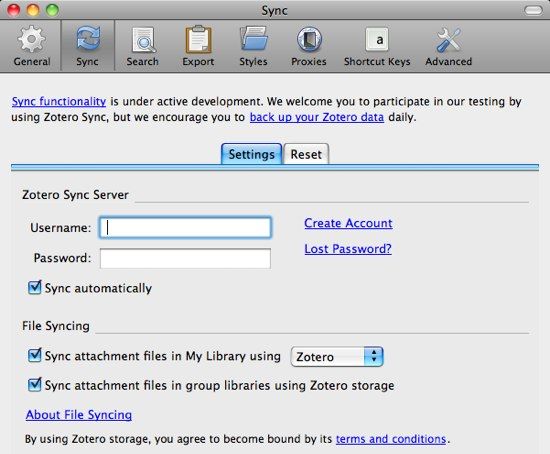Toggle group libraries attachment syncing checkbox

point(35,385)
